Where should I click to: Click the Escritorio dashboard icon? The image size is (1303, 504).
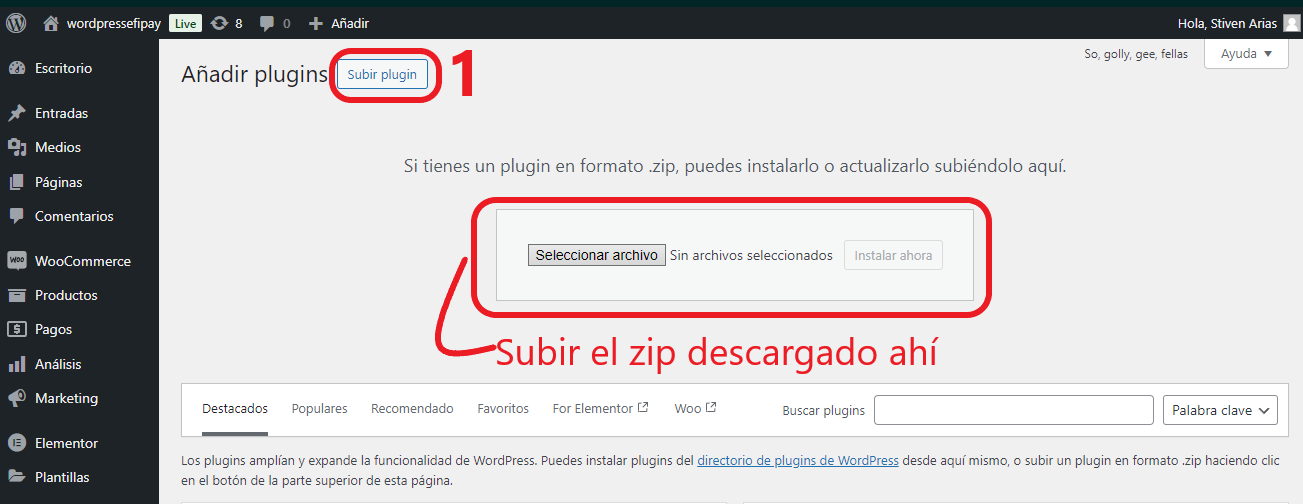(17, 68)
